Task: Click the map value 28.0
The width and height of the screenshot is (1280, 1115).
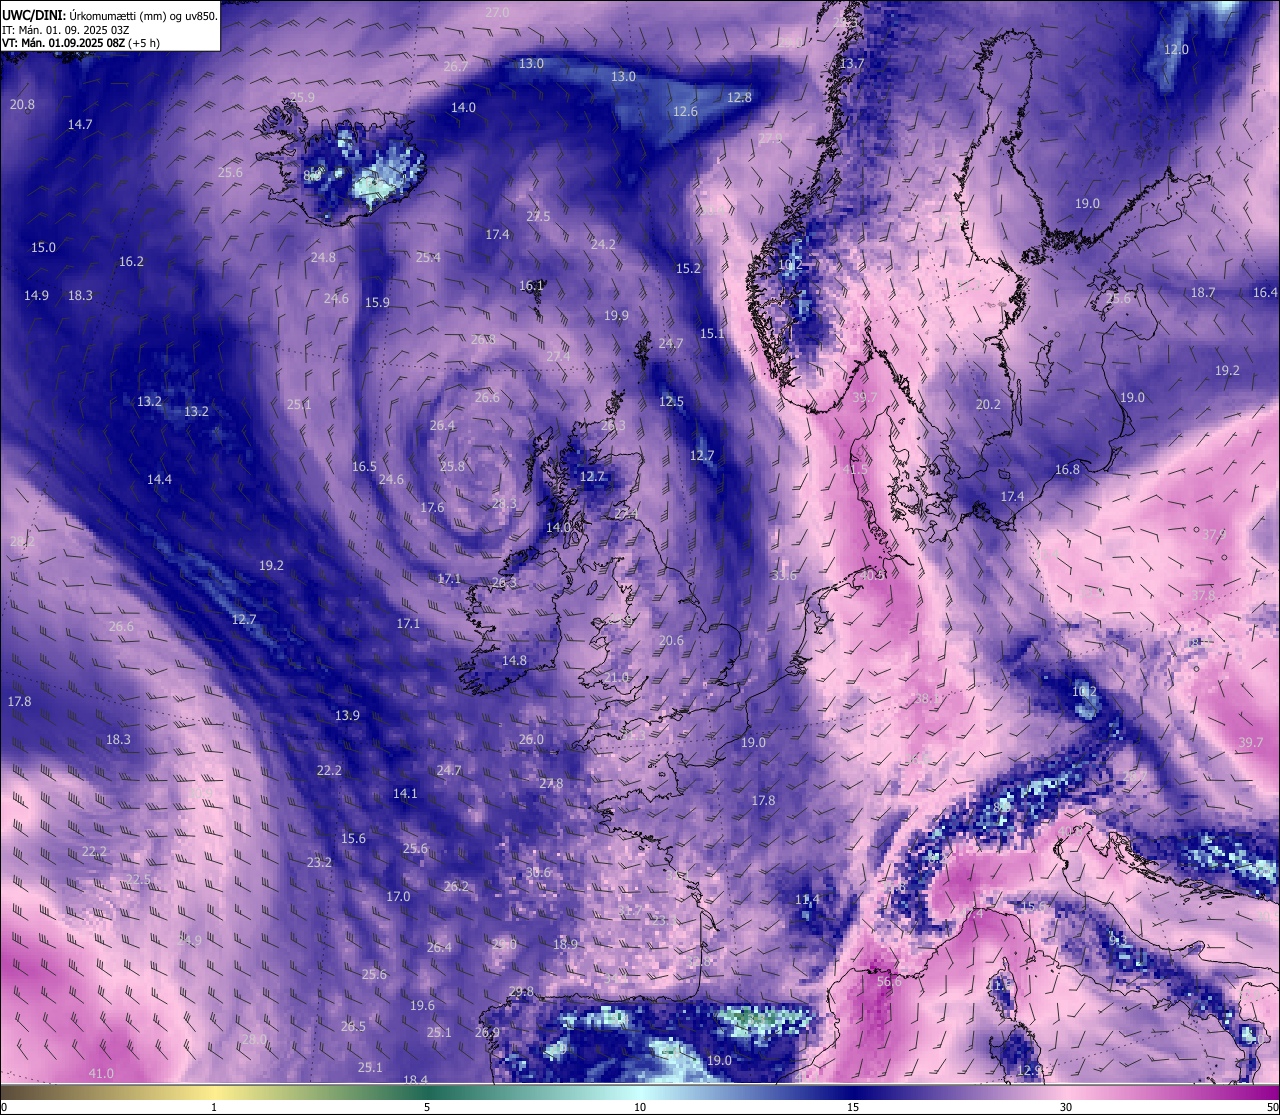Action: click(x=254, y=1039)
